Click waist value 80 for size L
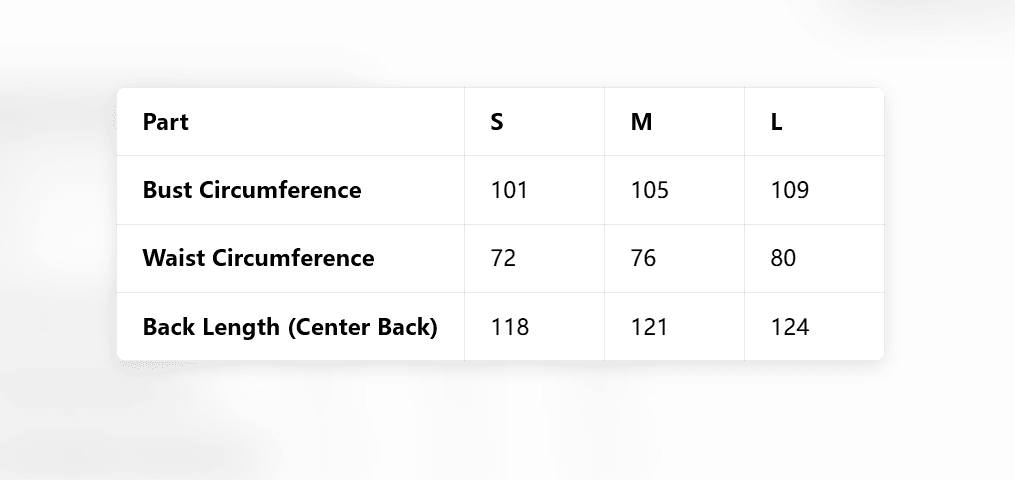The image size is (1015, 480). (783, 258)
